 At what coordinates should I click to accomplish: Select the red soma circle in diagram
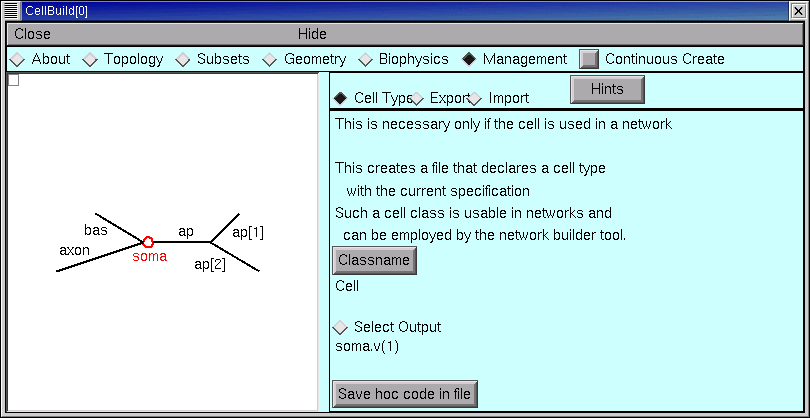[x=148, y=241]
